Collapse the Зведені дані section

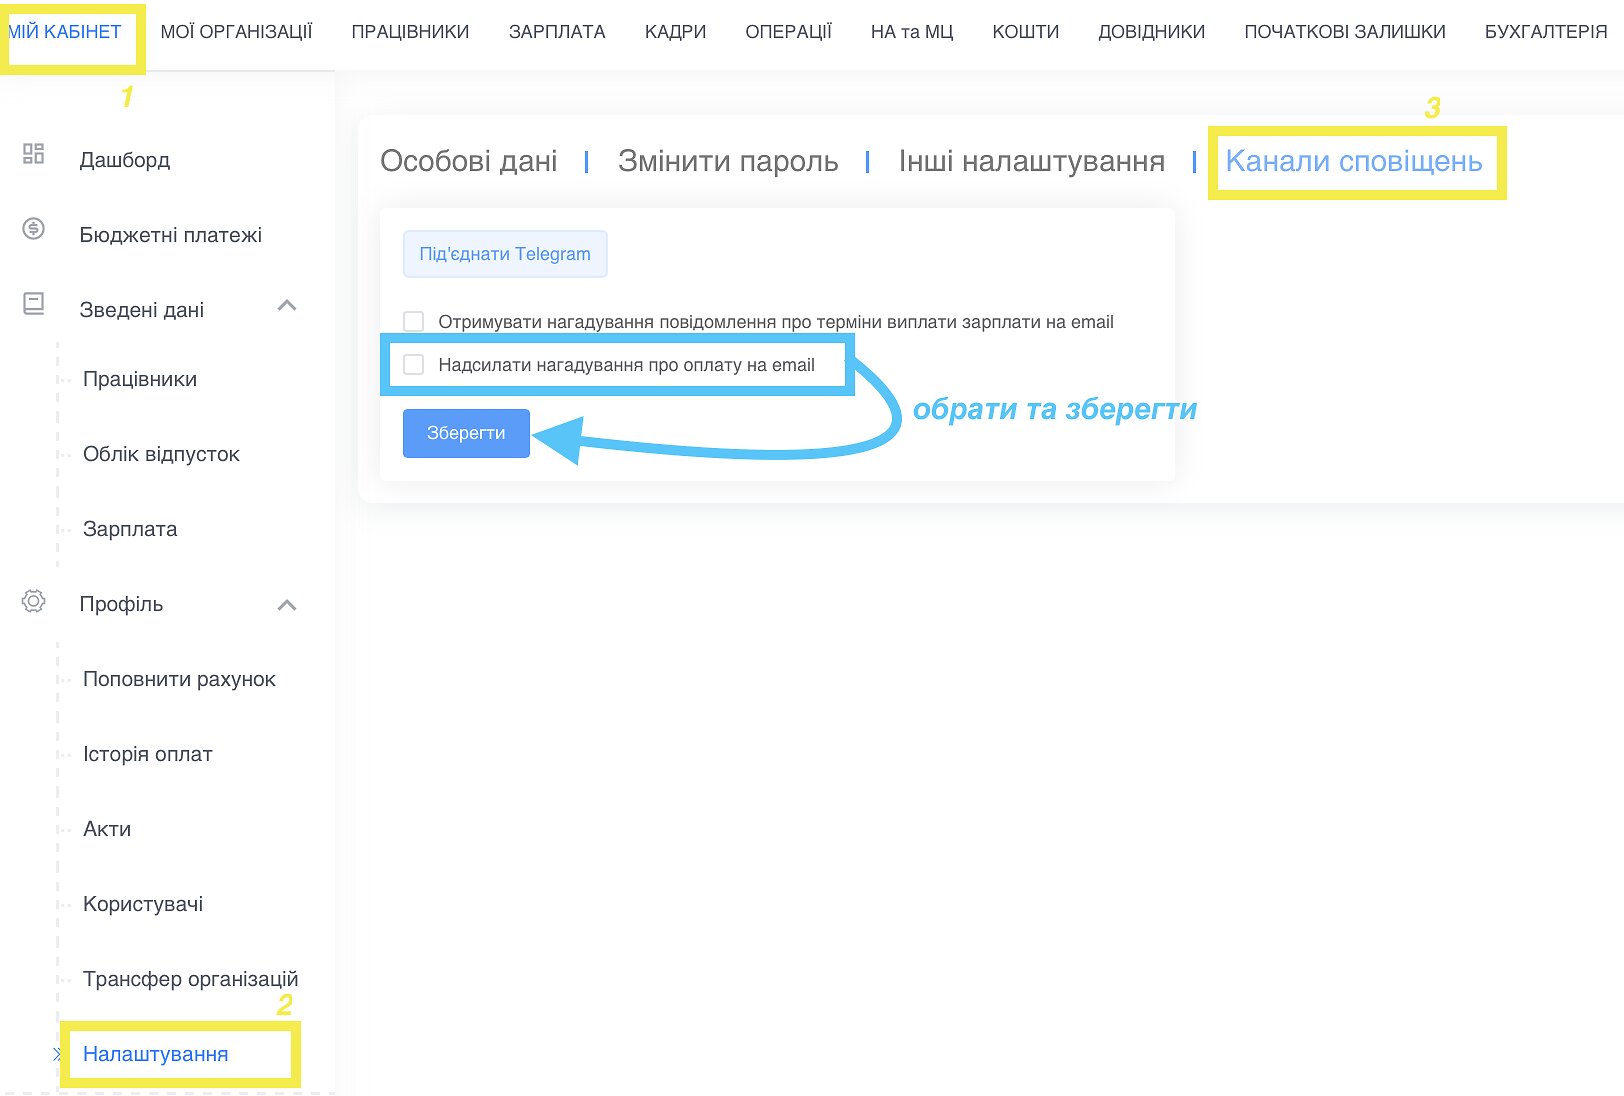coord(287,306)
